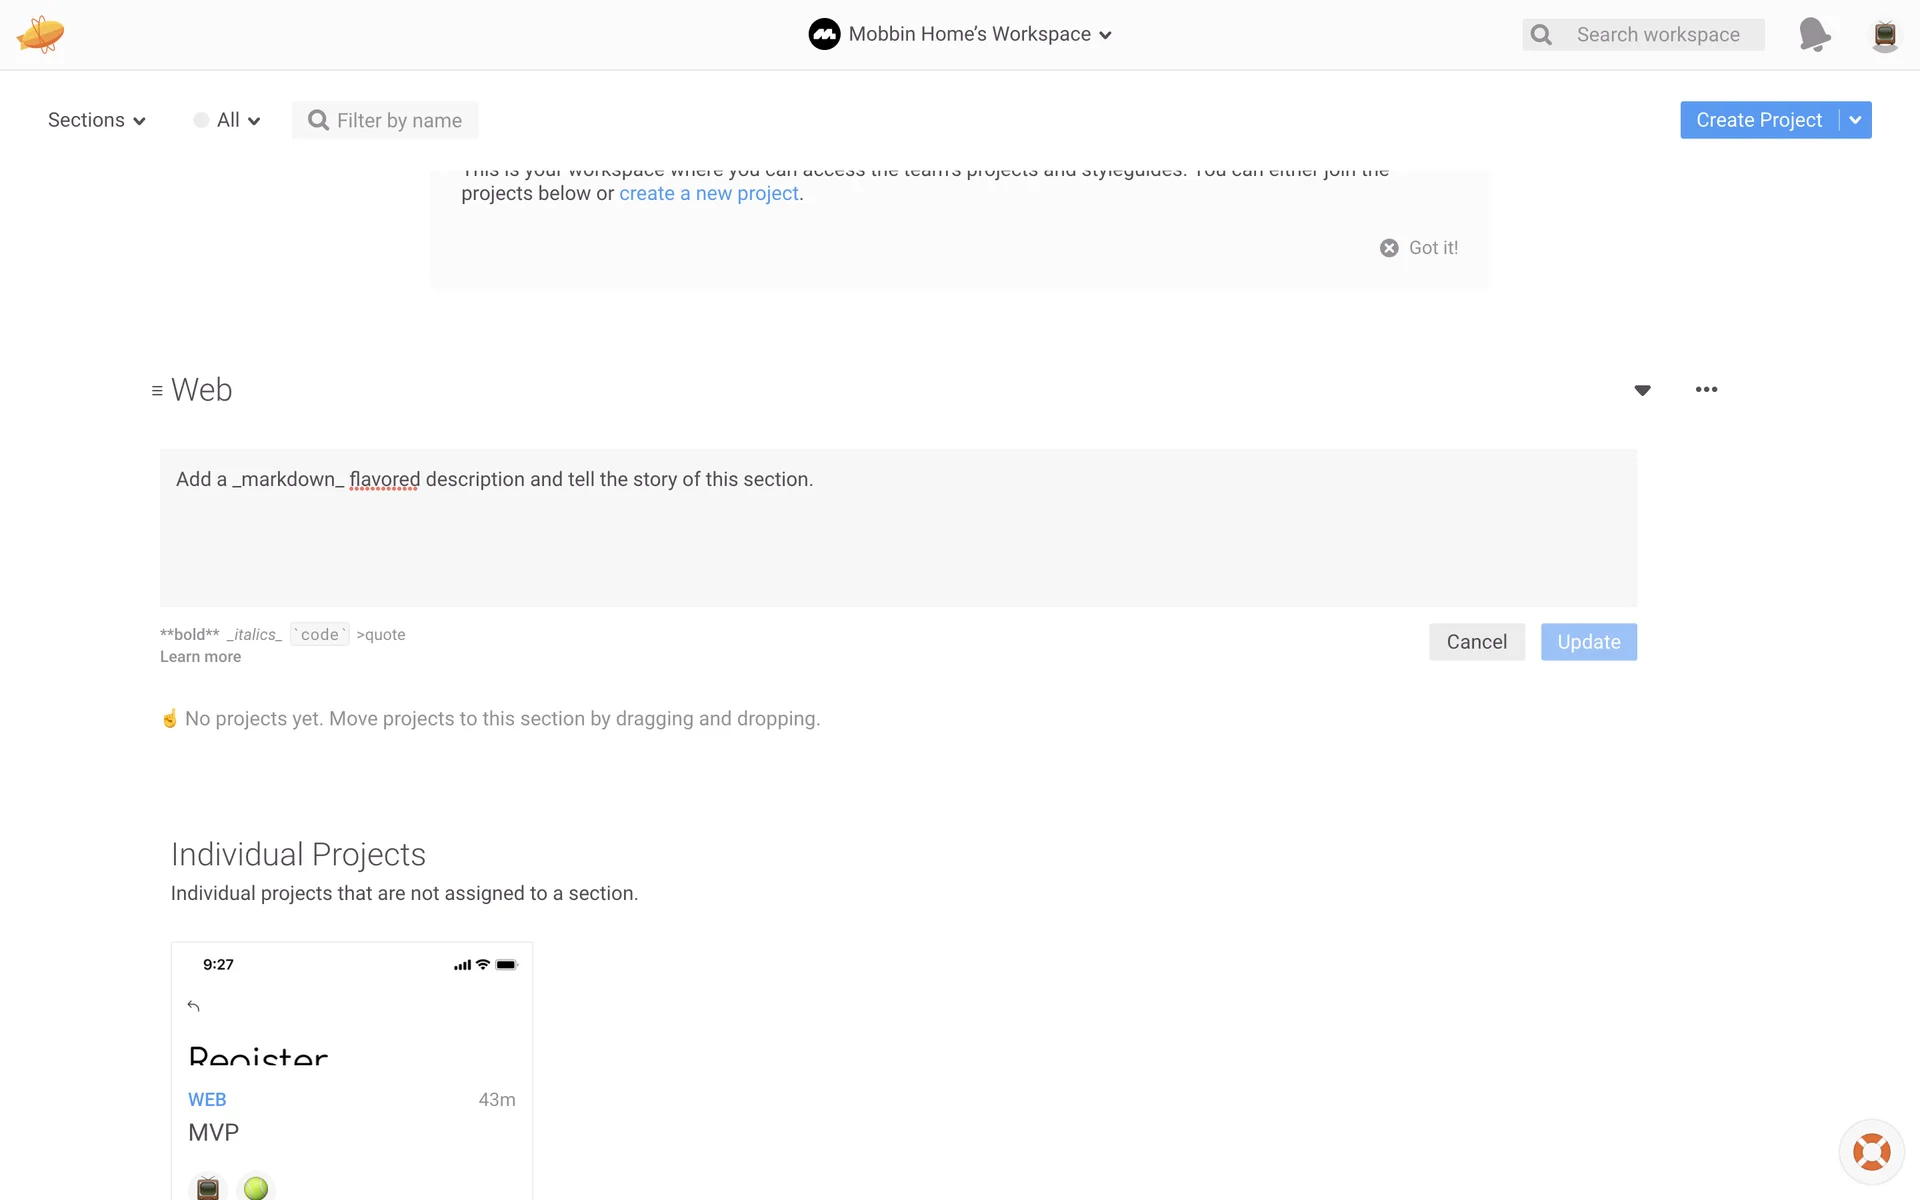Click the Mobbin workspace logo icon

pos(824,34)
